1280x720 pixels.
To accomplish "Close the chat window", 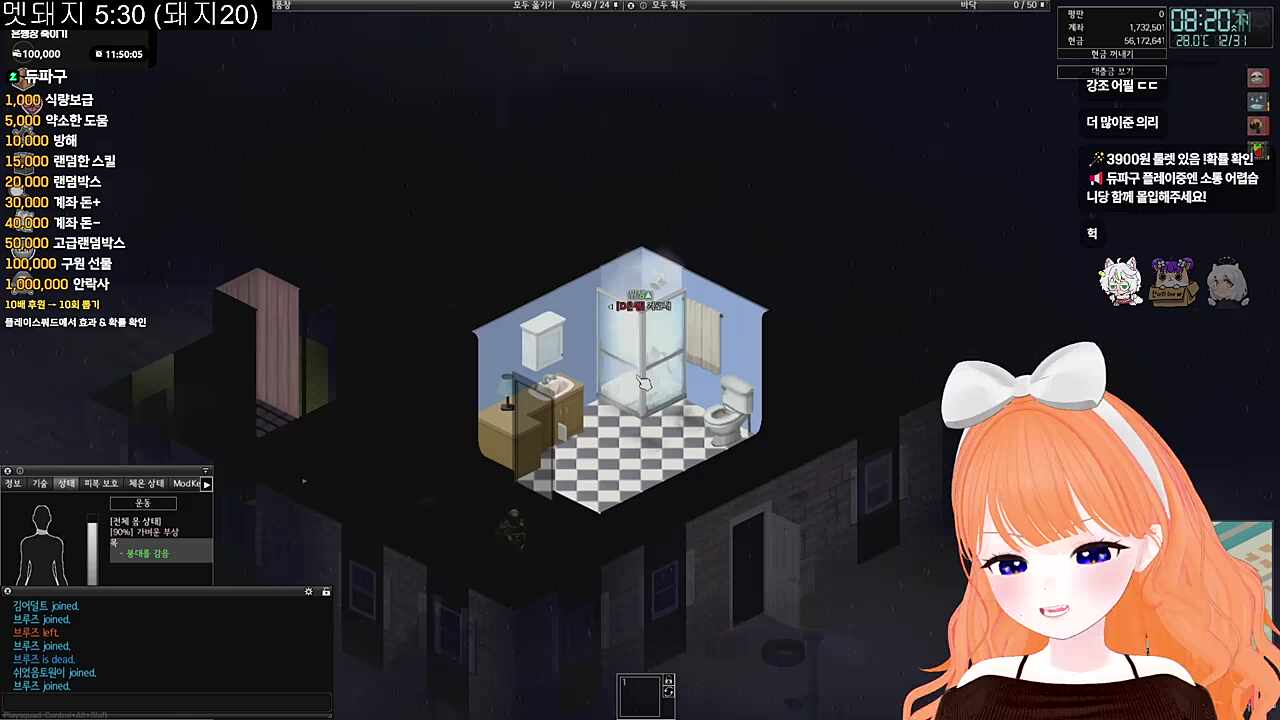I will coord(7,592).
